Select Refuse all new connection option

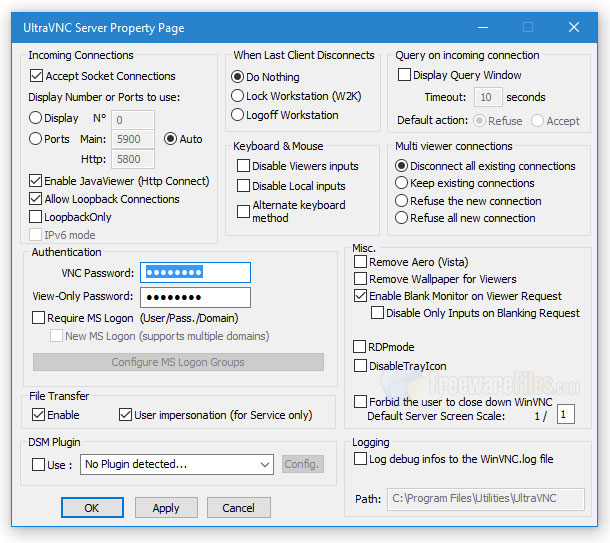click(x=402, y=218)
